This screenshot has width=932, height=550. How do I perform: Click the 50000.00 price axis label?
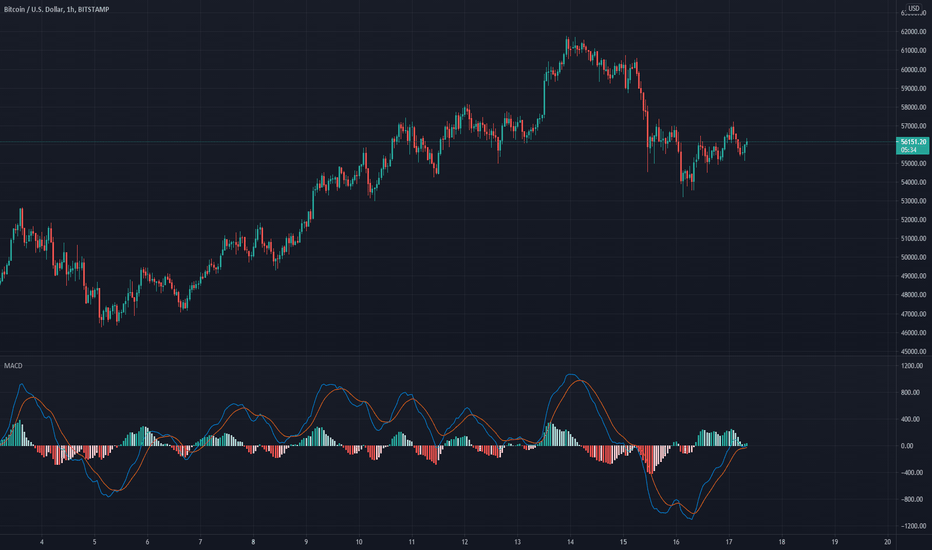pos(914,257)
